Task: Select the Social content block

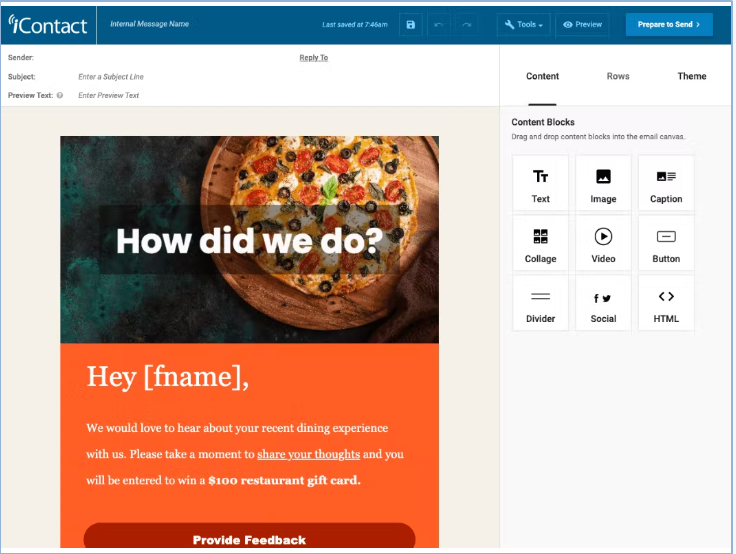Action: pyautogui.click(x=603, y=303)
